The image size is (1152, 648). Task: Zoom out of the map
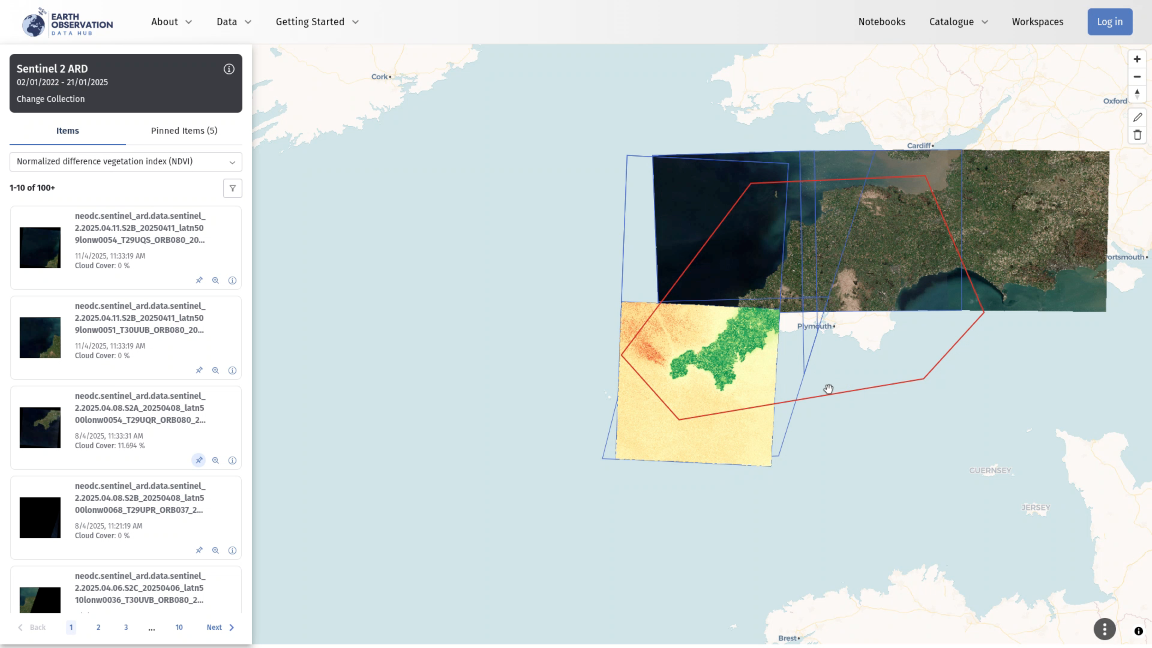click(x=1137, y=77)
